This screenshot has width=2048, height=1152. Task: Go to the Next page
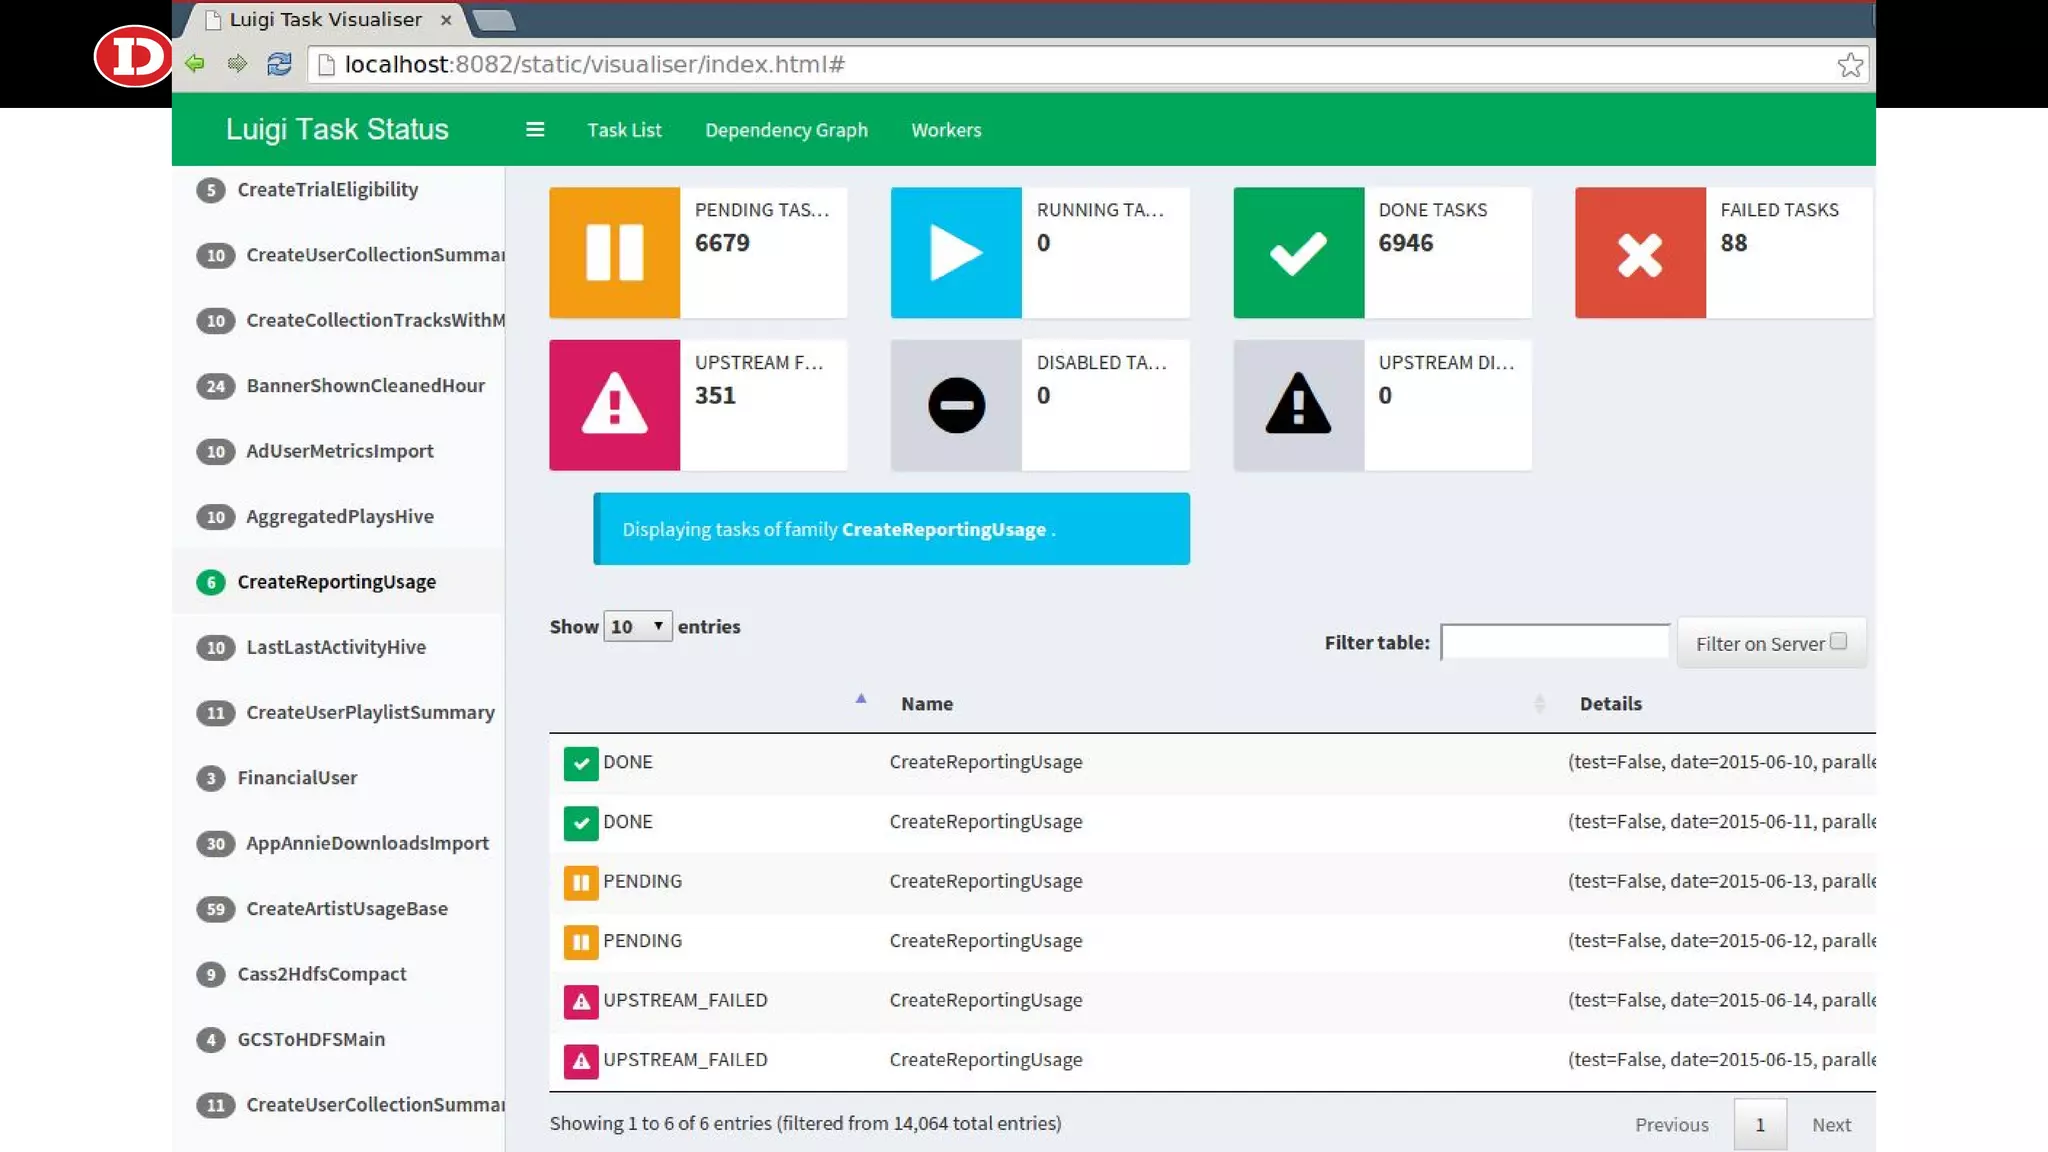(1831, 1124)
